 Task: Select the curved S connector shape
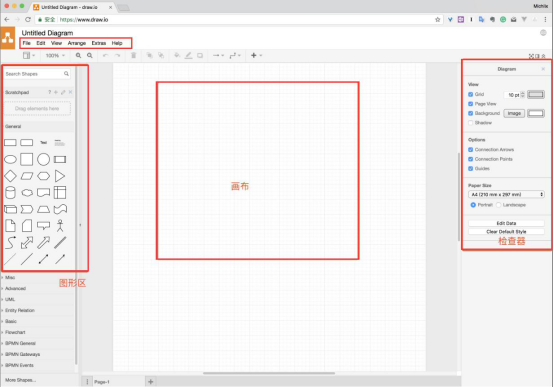[10, 242]
